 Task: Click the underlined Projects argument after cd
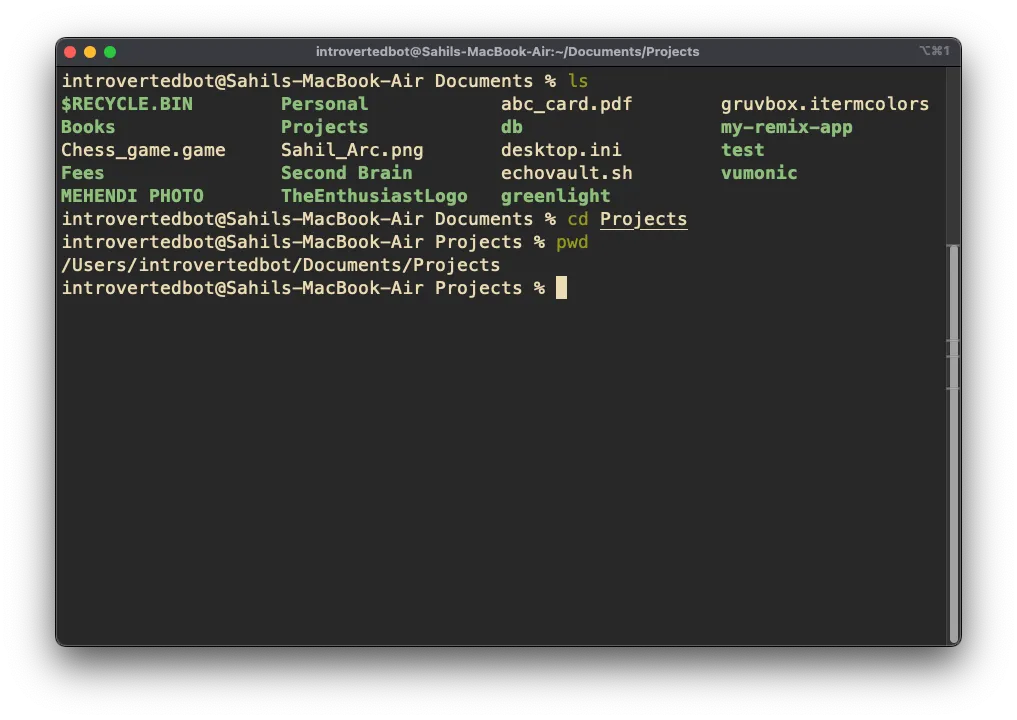coord(643,219)
